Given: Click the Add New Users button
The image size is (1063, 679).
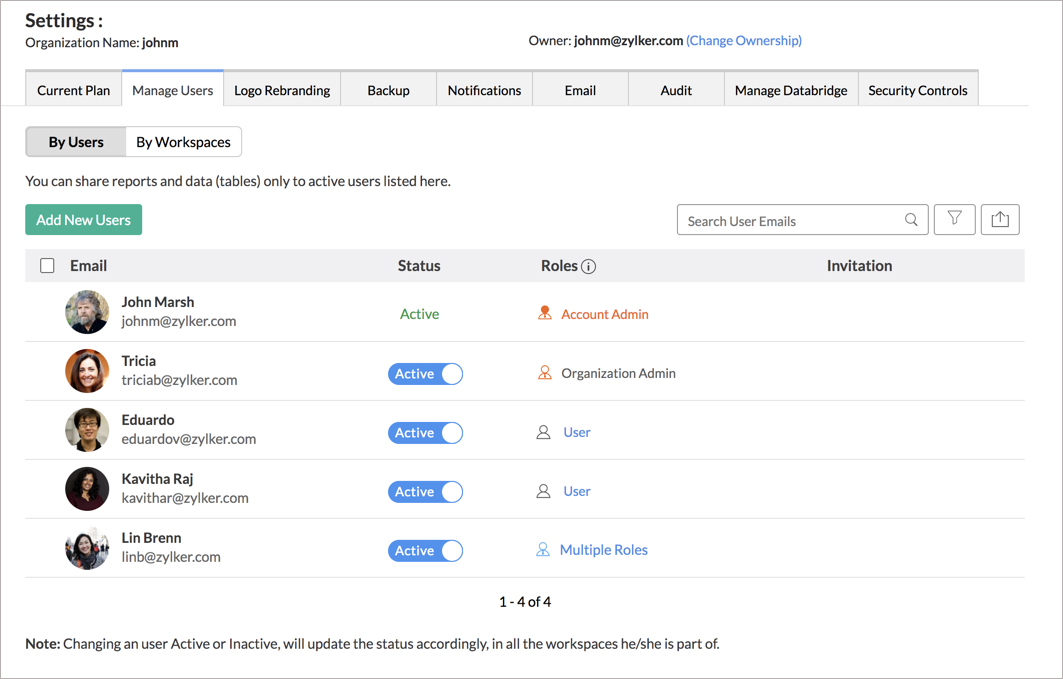Looking at the screenshot, I should coord(83,219).
